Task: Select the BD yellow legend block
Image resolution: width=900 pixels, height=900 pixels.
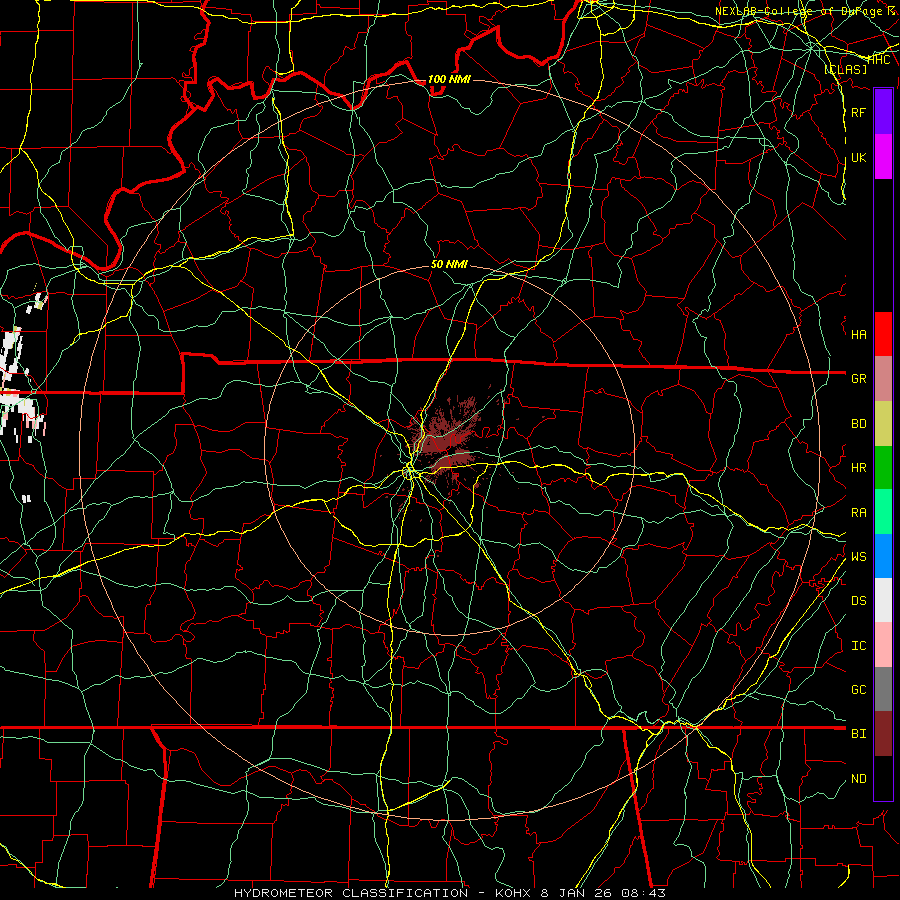Action: click(x=883, y=424)
